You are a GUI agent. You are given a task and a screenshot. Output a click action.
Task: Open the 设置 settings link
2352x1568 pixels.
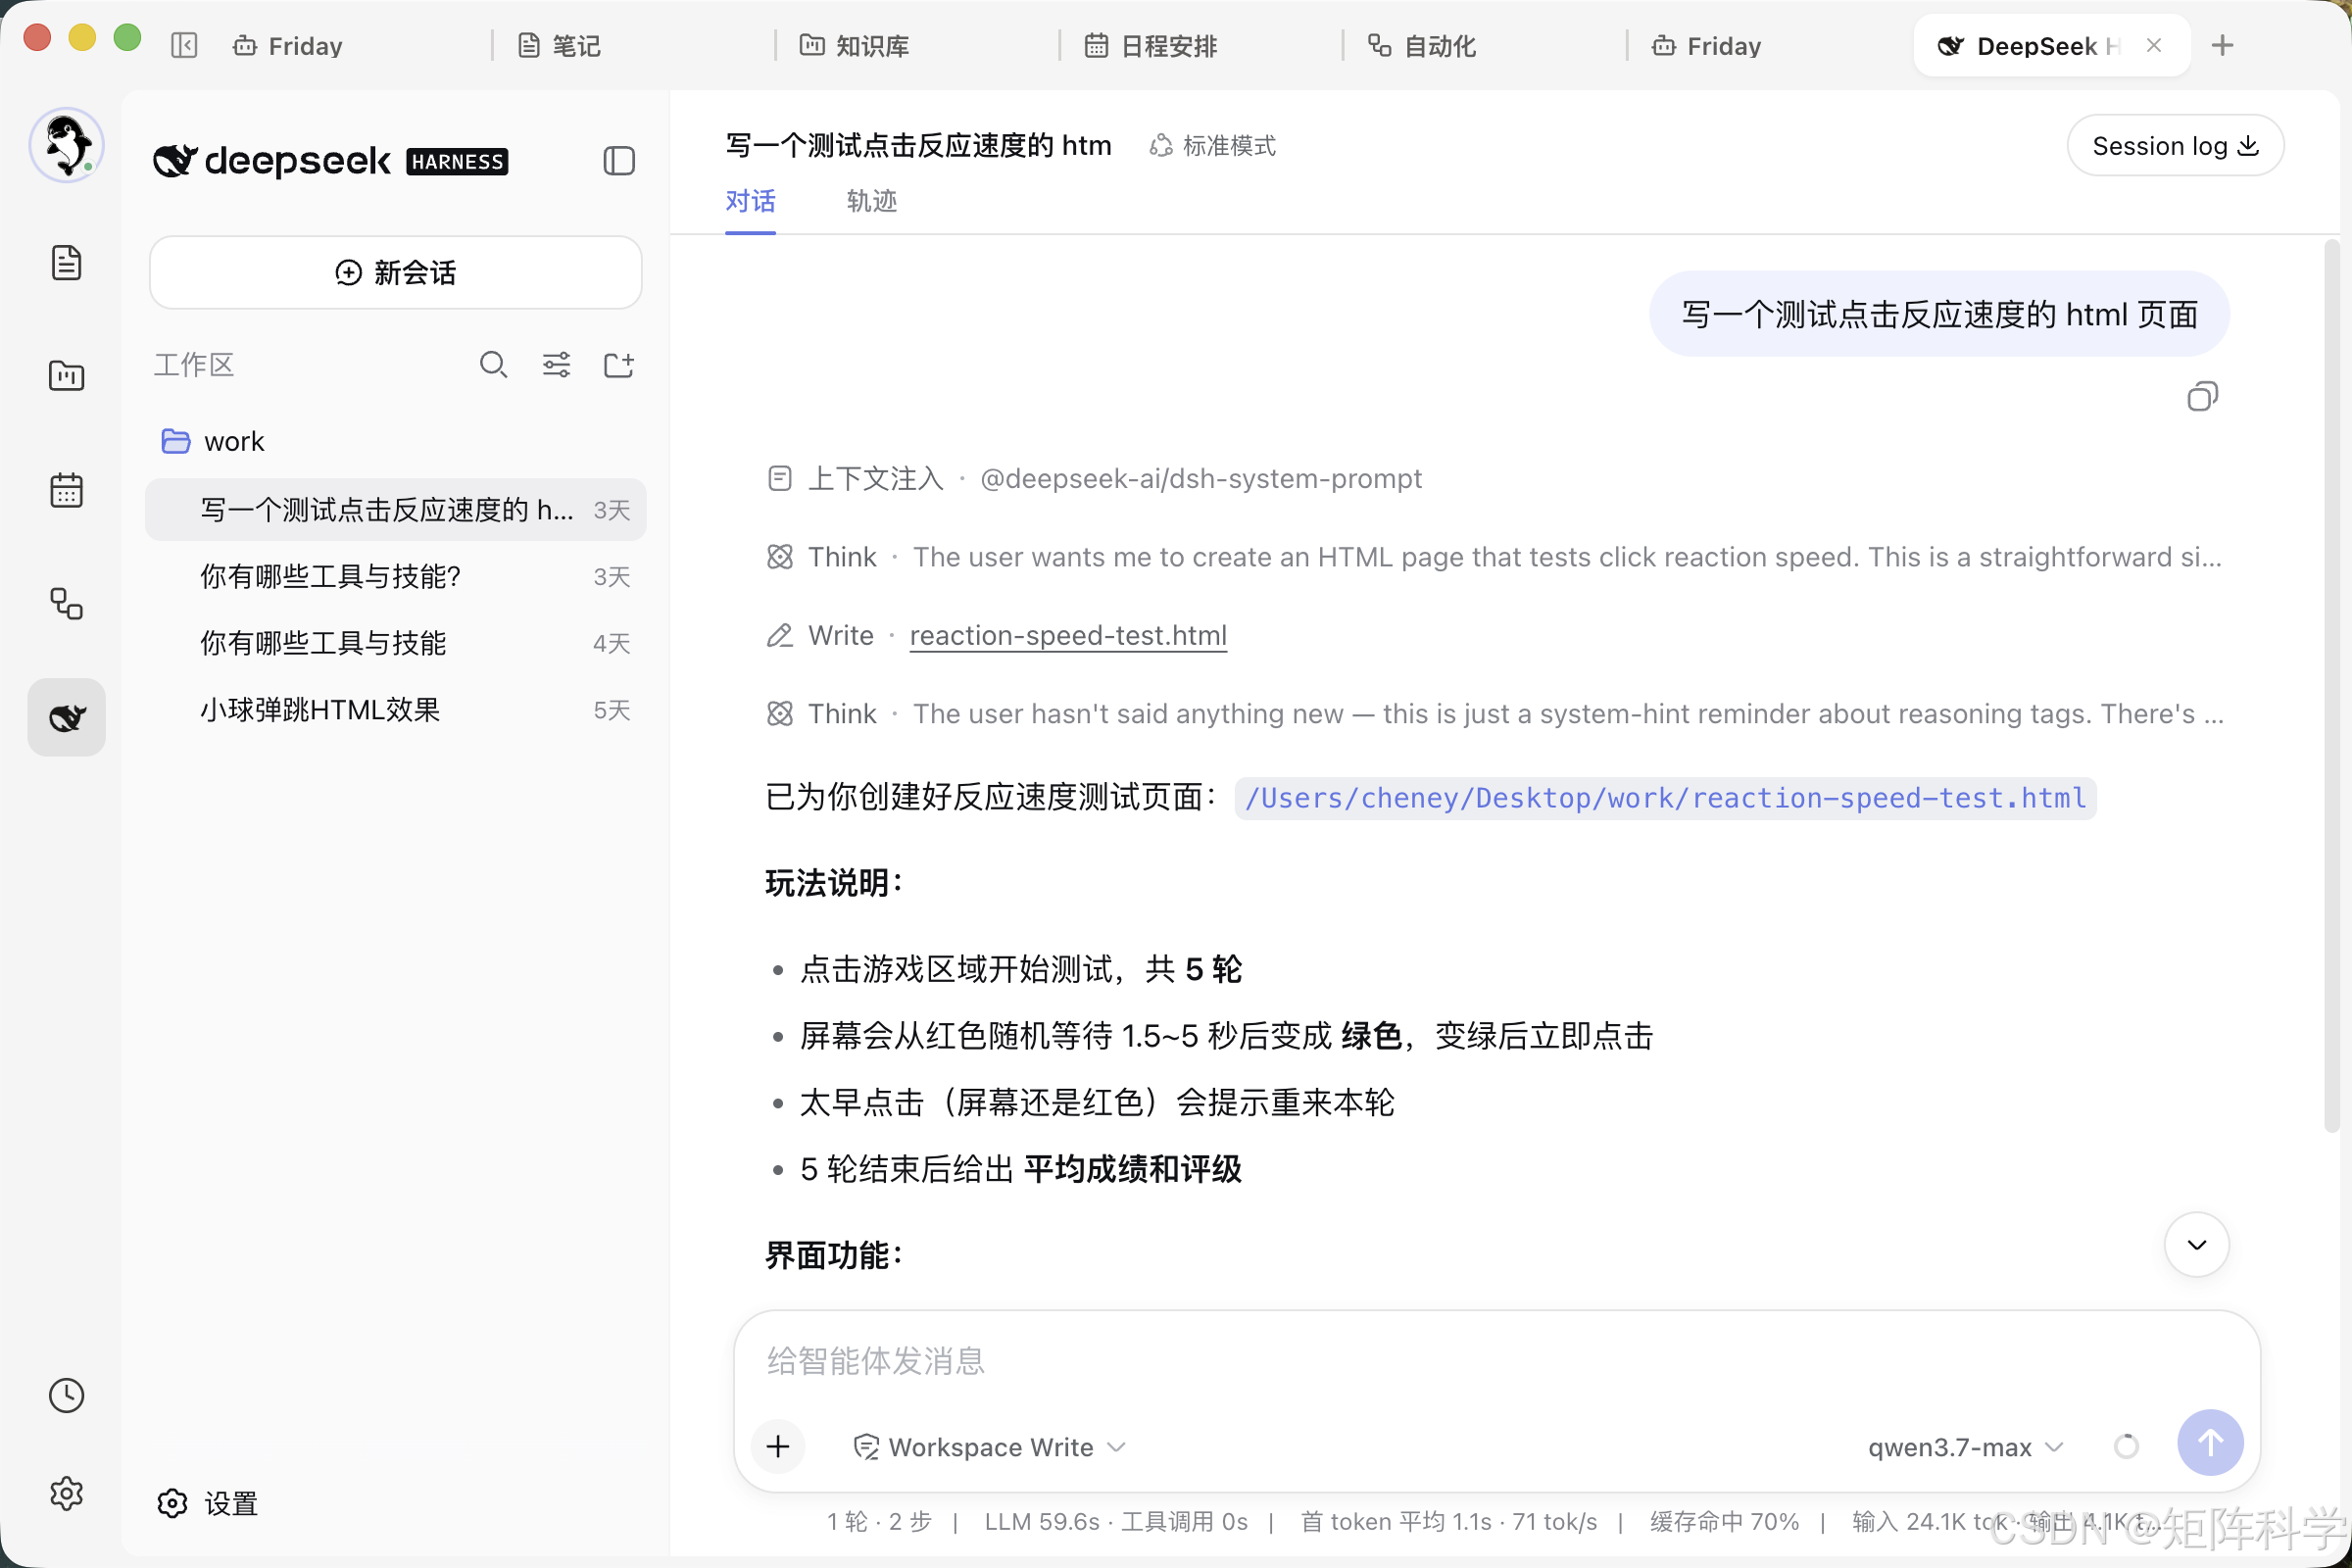click(208, 1503)
